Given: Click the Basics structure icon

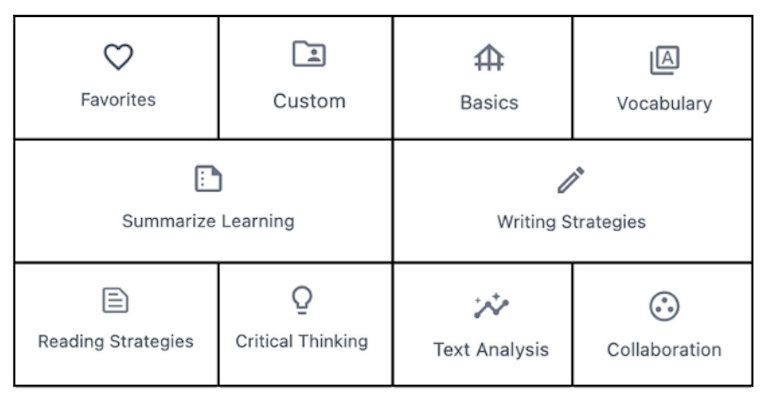Looking at the screenshot, I should [x=489, y=58].
